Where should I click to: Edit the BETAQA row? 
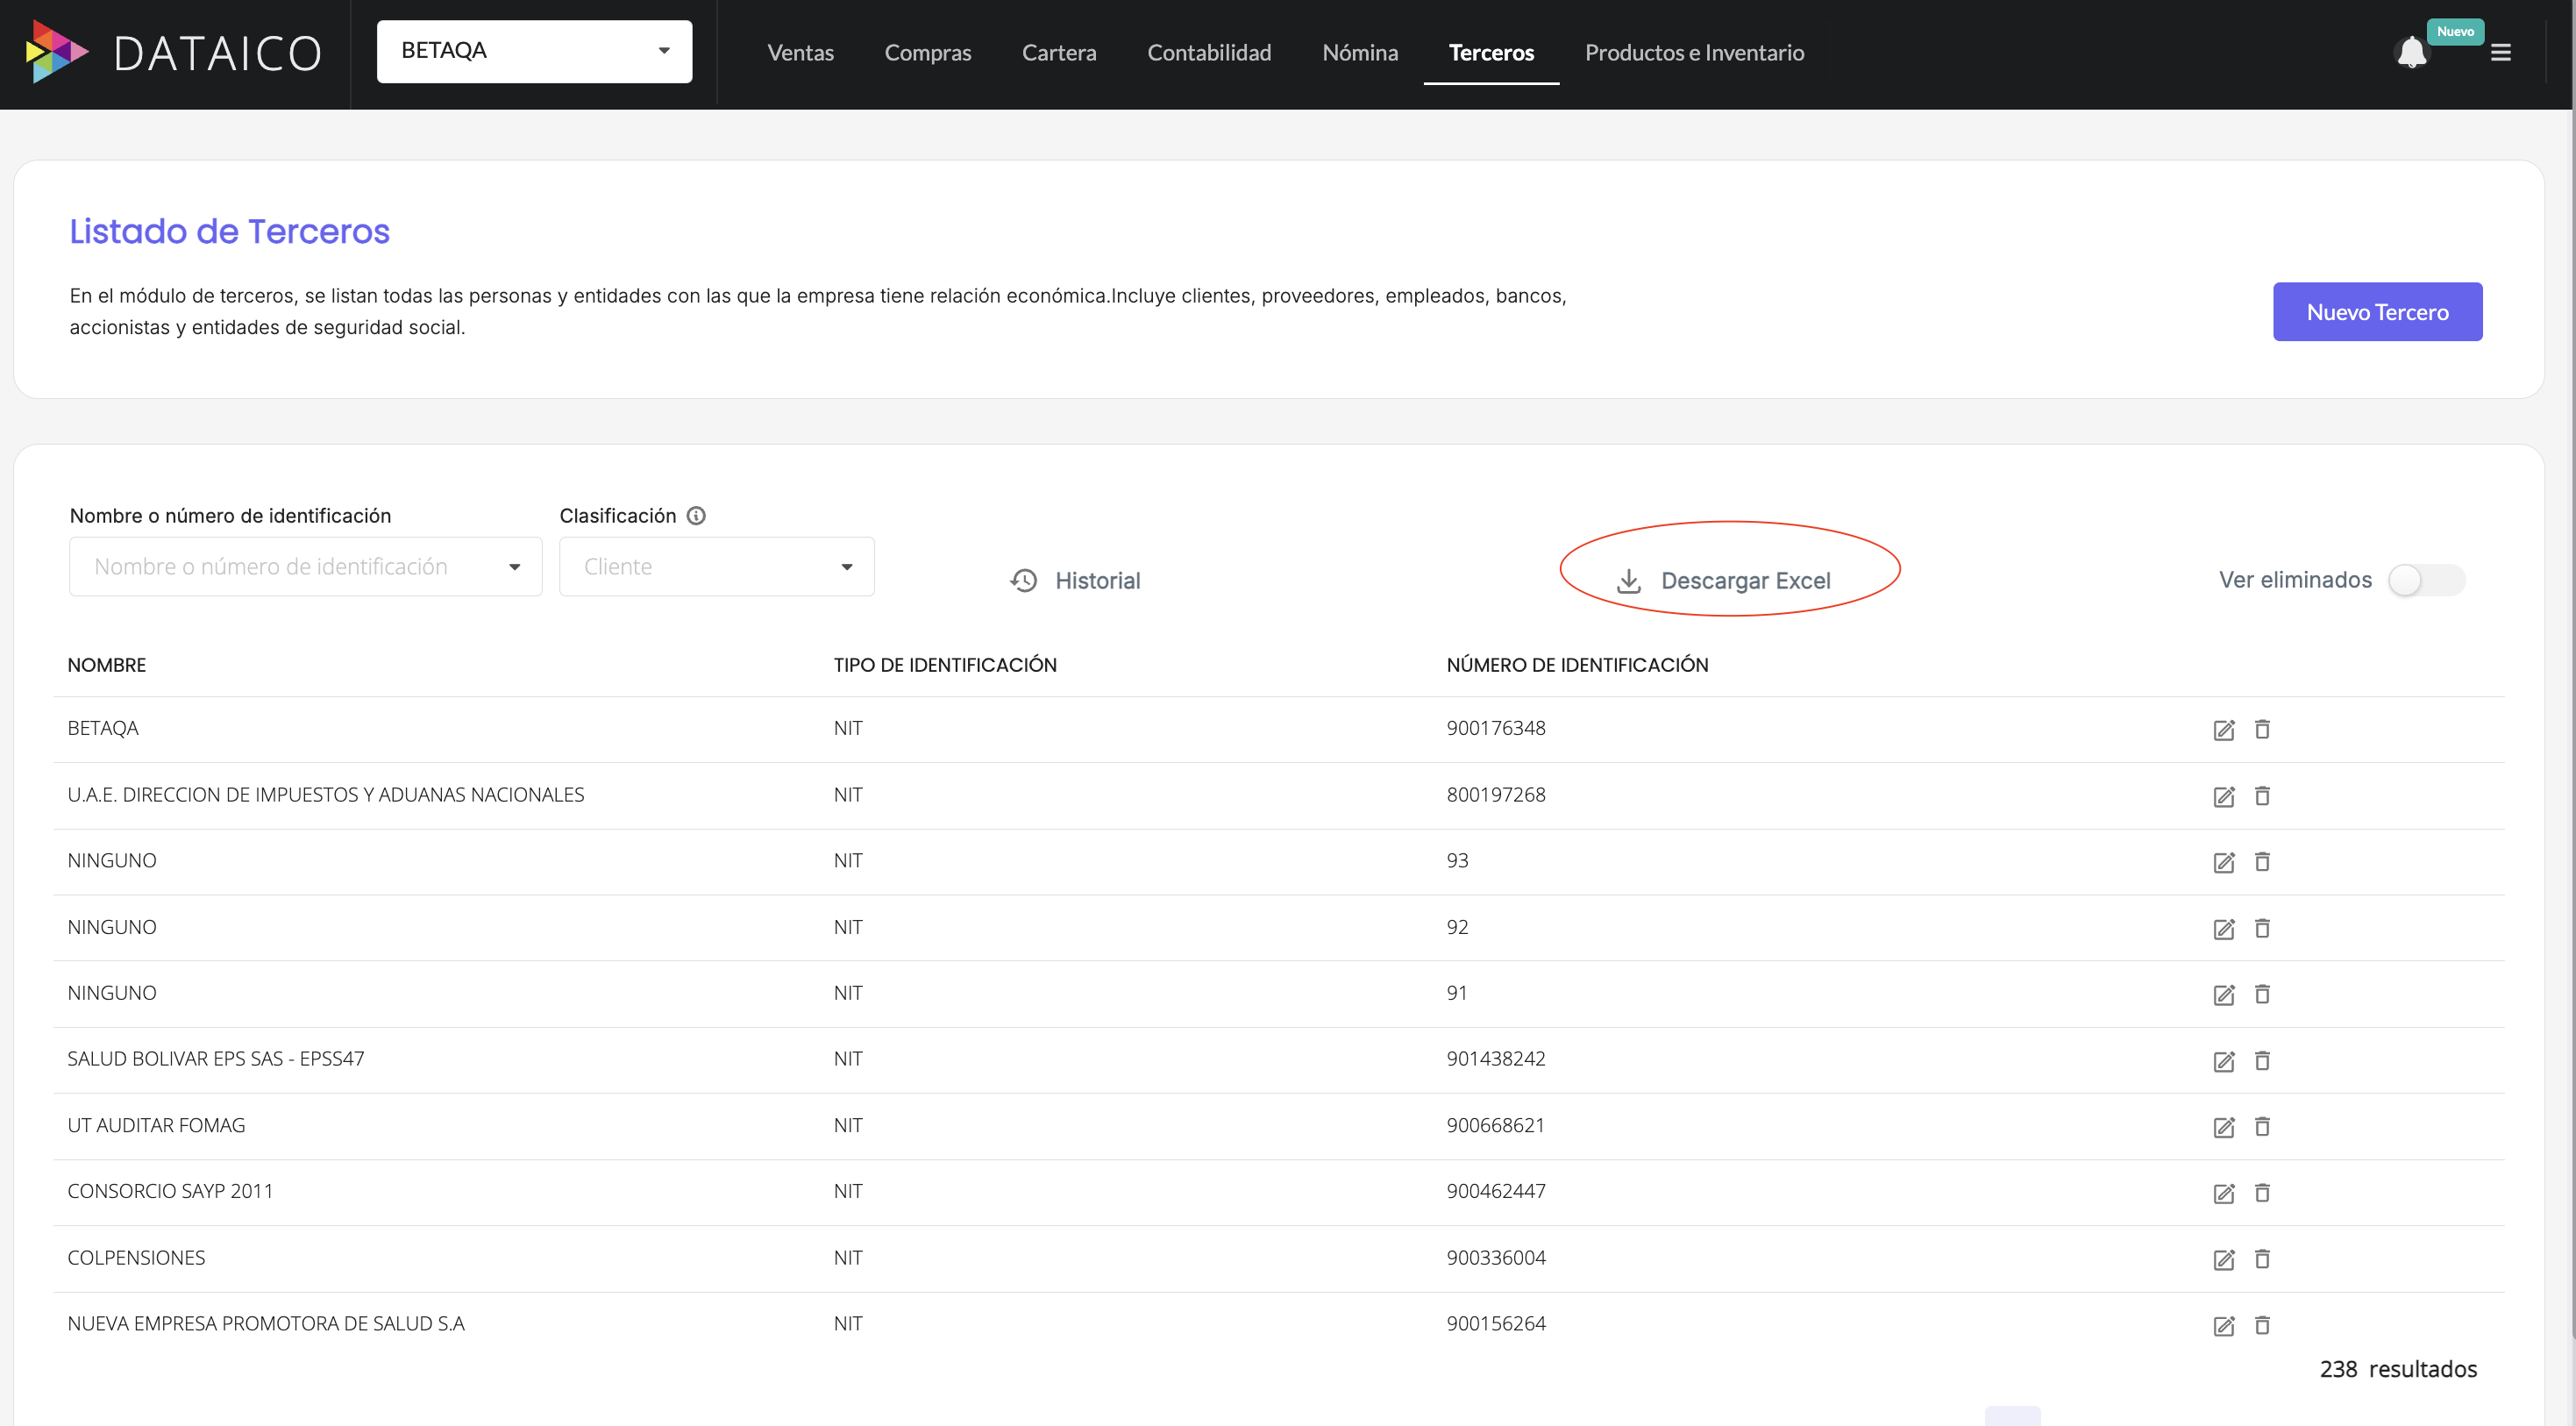(2224, 730)
